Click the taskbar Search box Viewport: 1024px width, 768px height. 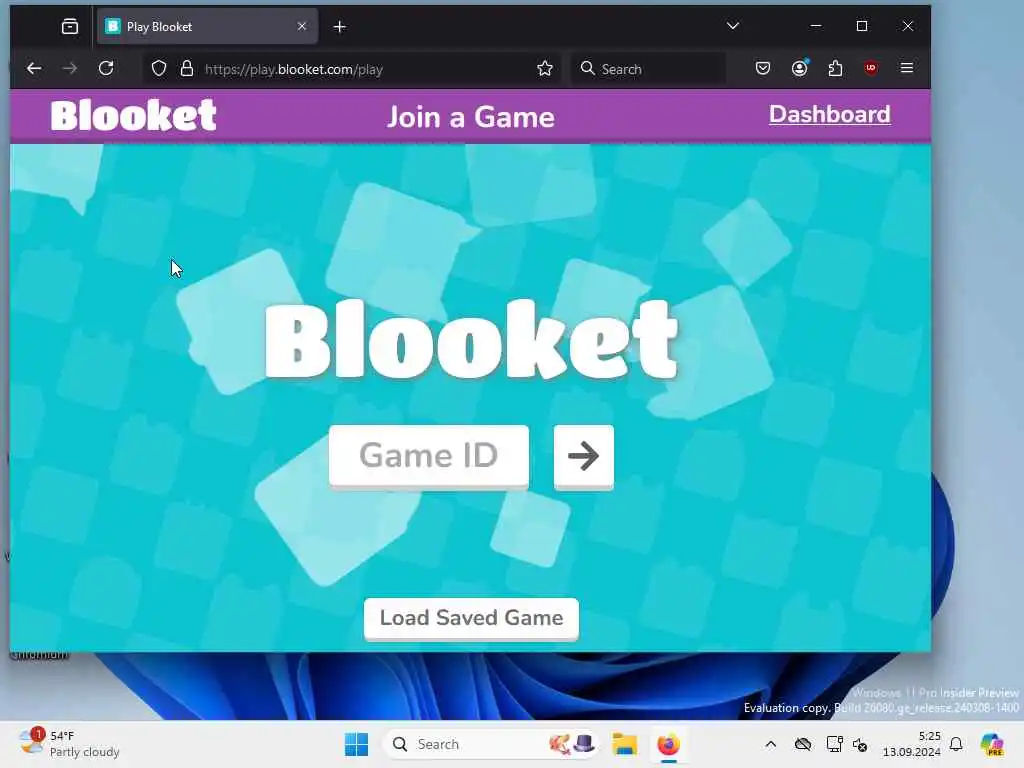[491, 744]
